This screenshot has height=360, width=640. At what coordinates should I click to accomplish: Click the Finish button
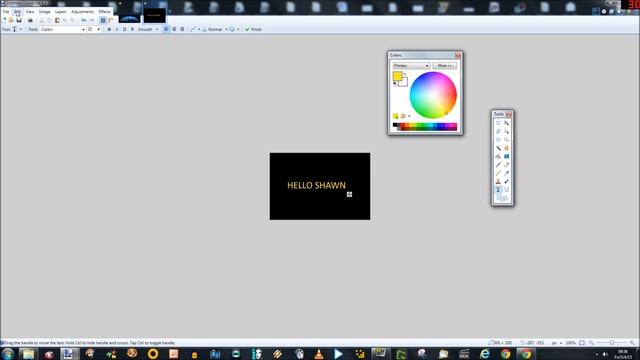click(253, 29)
